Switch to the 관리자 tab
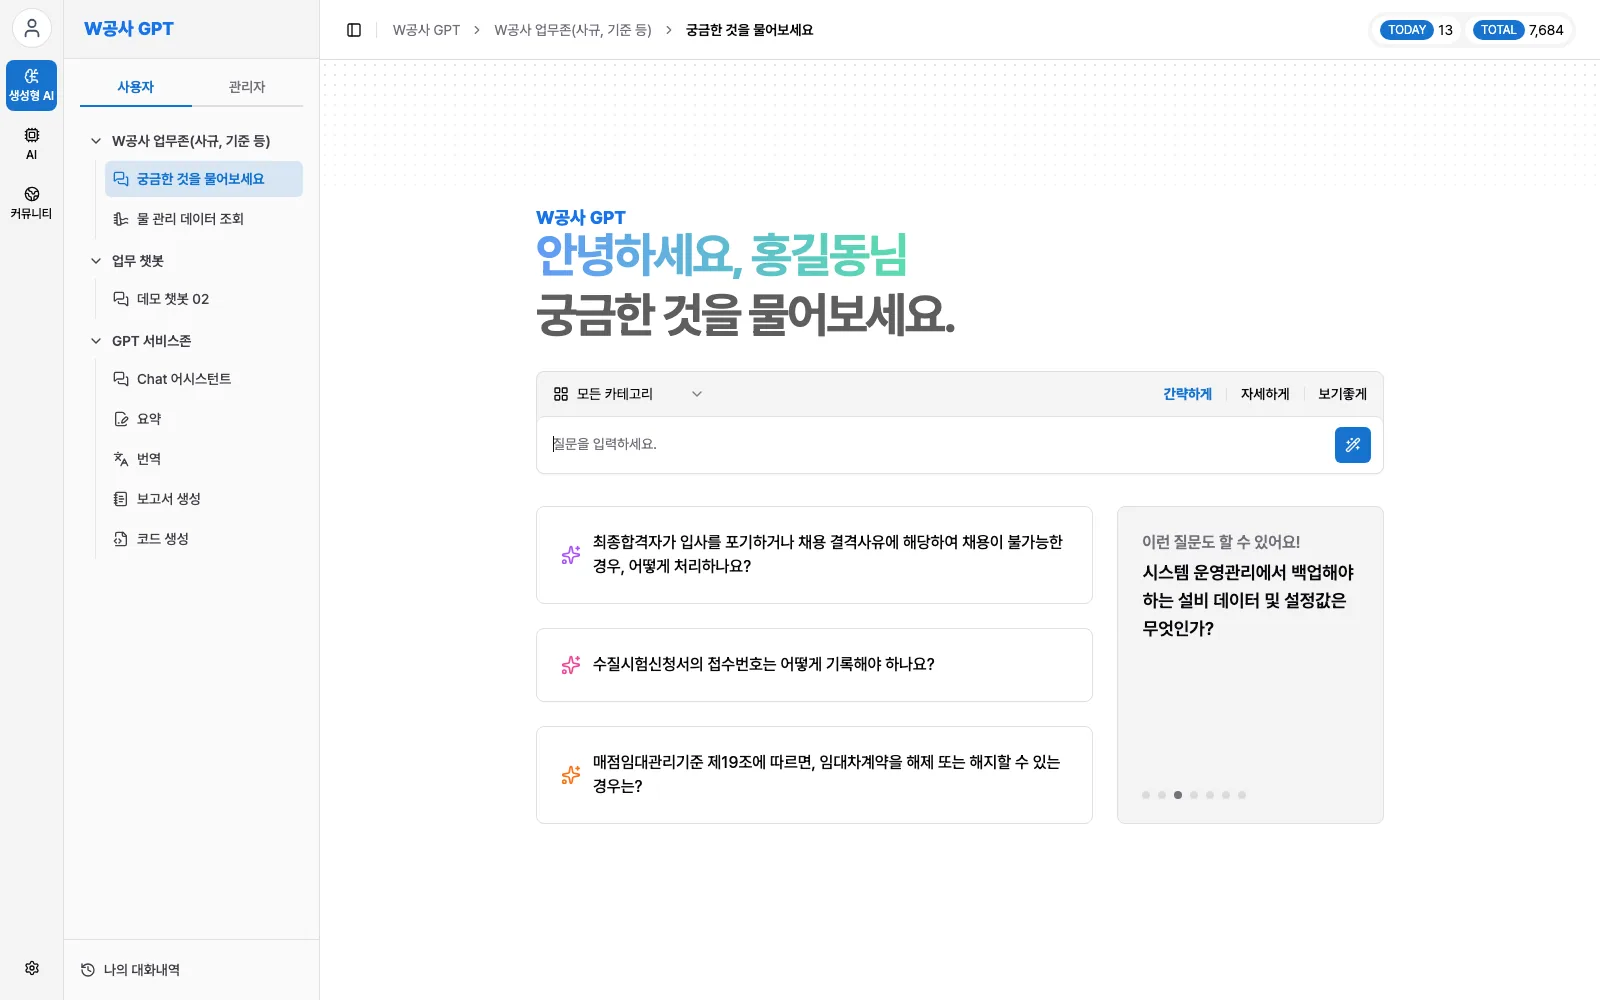The height and width of the screenshot is (1000, 1600). 247,87
